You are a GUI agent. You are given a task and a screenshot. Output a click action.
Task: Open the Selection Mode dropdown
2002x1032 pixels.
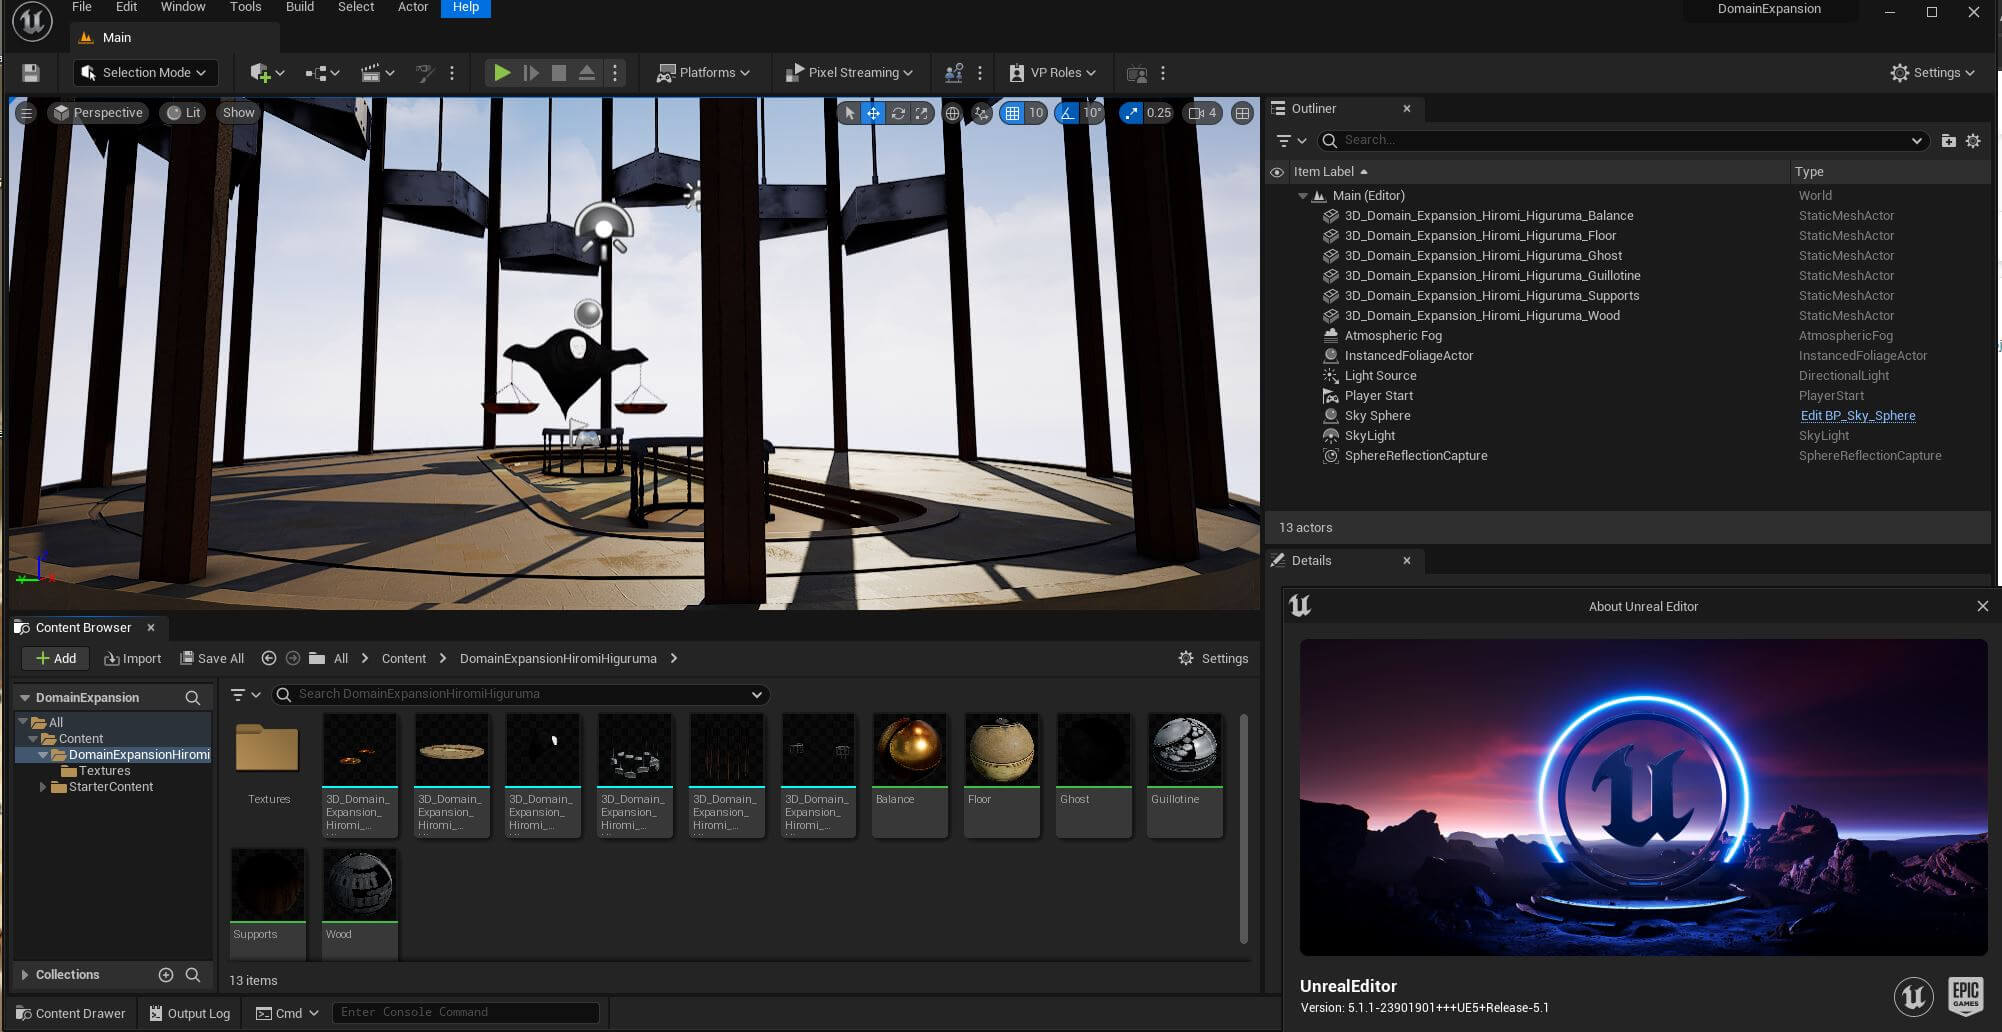145,73
